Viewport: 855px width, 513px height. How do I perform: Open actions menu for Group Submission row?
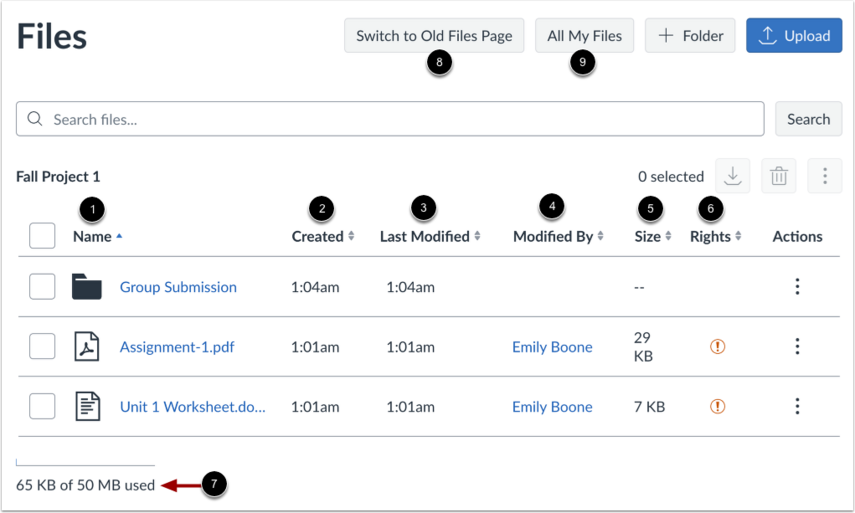(x=797, y=286)
